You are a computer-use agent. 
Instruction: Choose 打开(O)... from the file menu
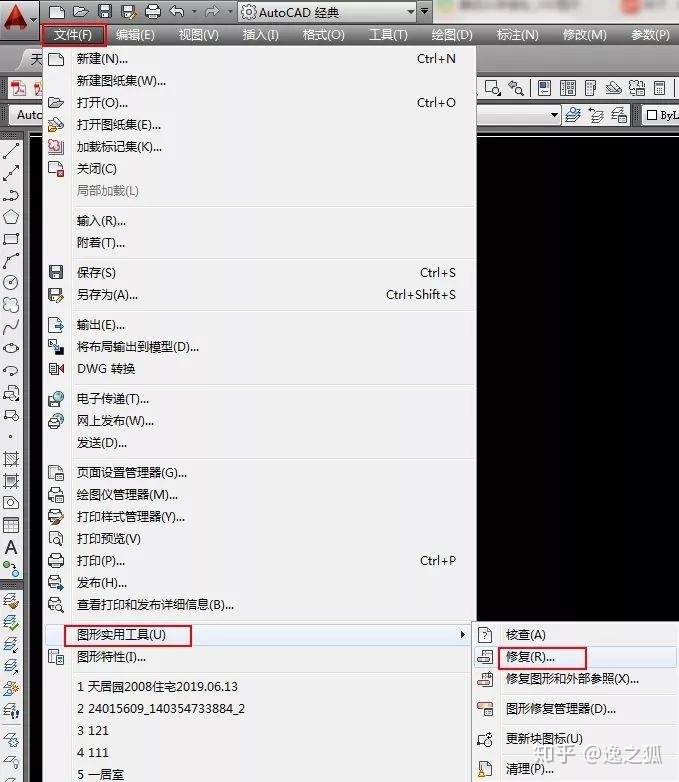tap(259, 103)
